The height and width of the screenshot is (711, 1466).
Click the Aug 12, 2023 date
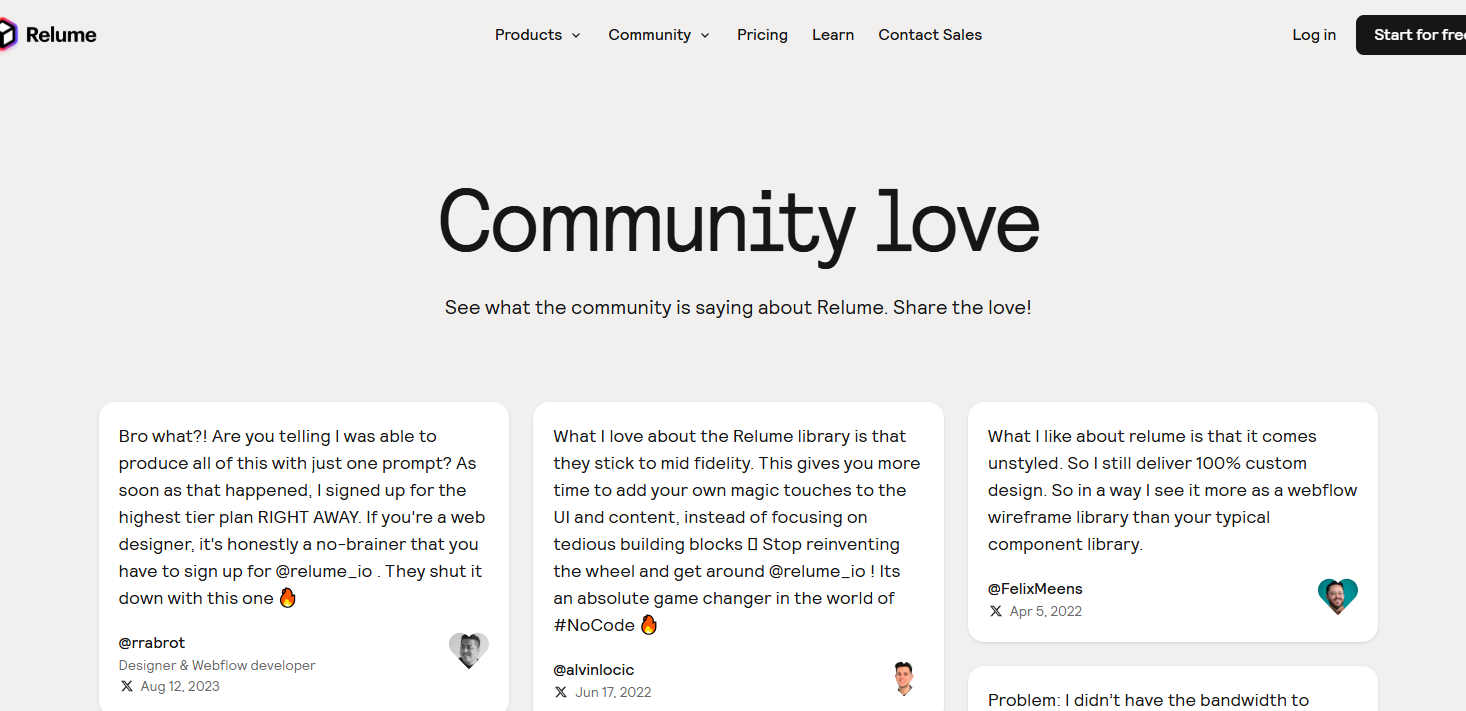click(180, 686)
